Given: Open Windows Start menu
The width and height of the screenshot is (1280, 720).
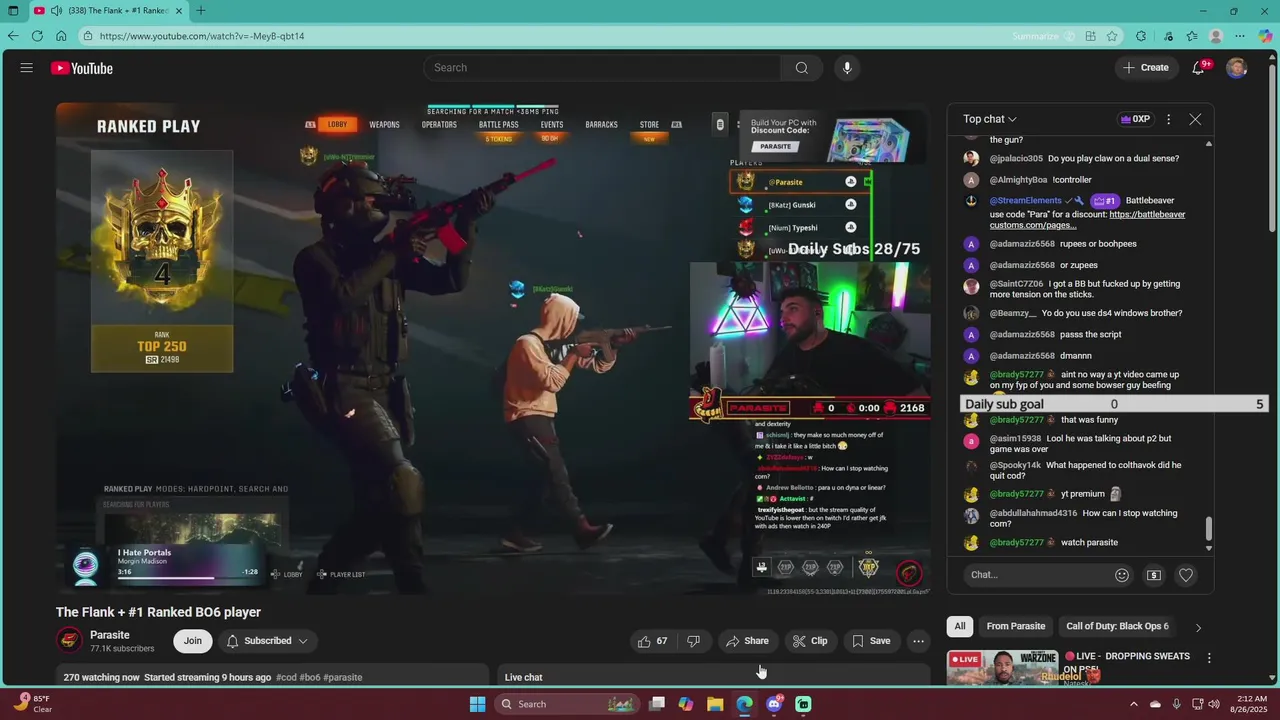Looking at the screenshot, I should pos(477,704).
